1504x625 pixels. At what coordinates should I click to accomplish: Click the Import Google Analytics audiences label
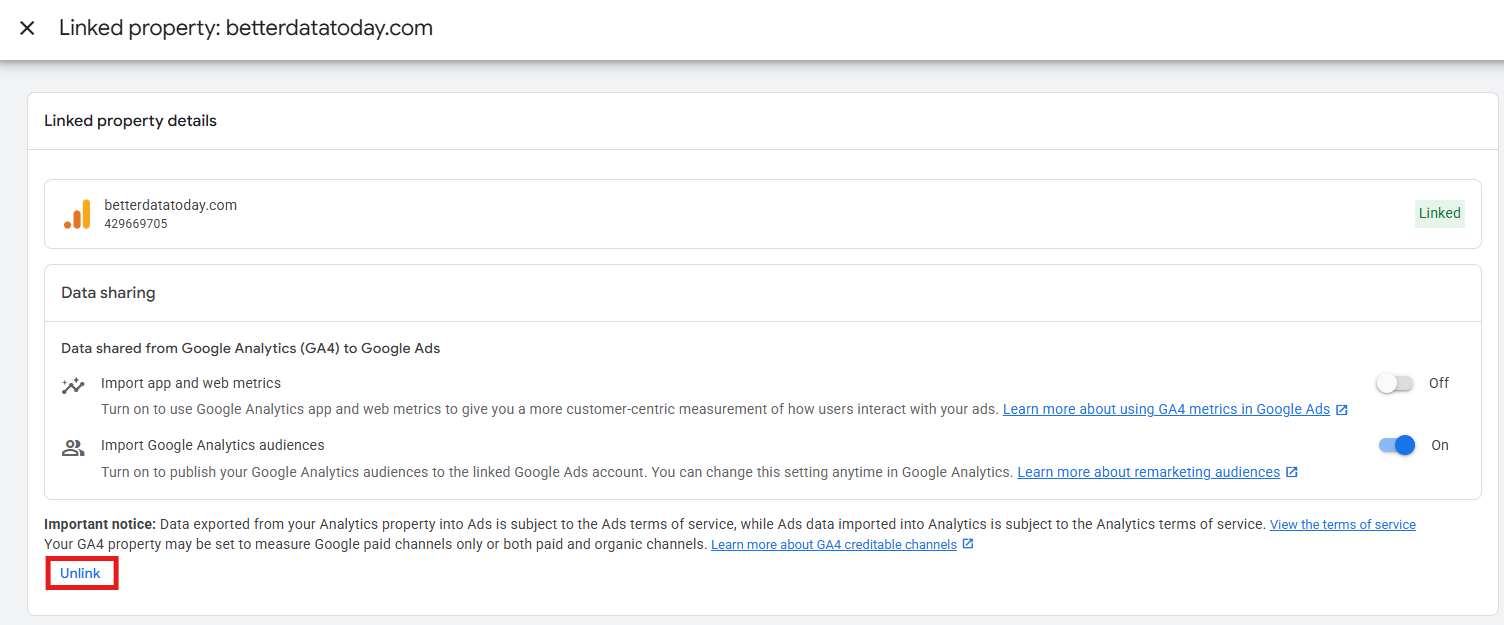click(x=213, y=446)
